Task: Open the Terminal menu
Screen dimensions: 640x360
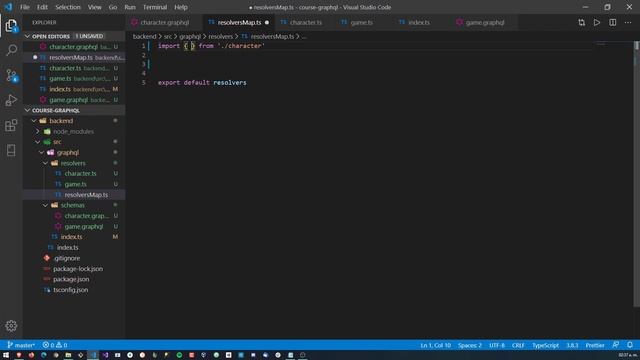Action: tap(155, 7)
